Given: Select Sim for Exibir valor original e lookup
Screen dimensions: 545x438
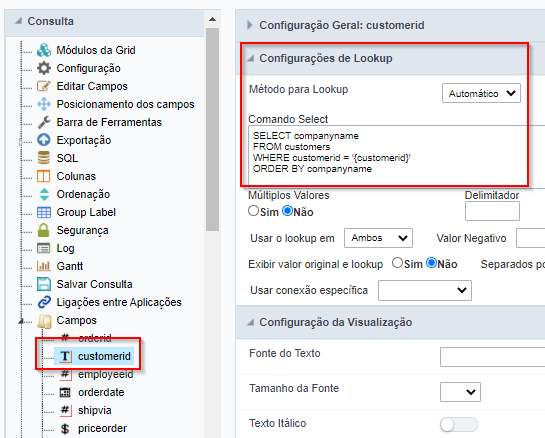Looking at the screenshot, I should click(397, 263).
